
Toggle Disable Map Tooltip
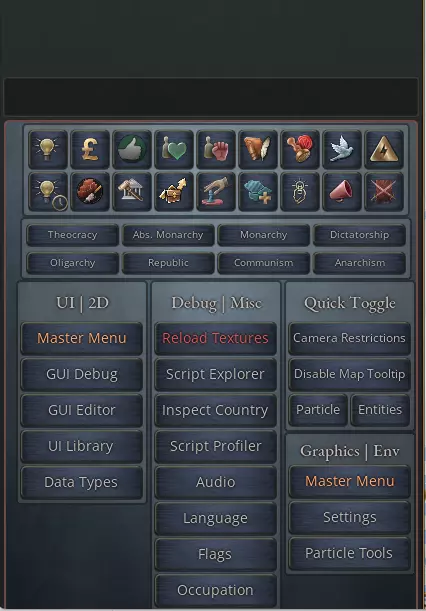[349, 374]
